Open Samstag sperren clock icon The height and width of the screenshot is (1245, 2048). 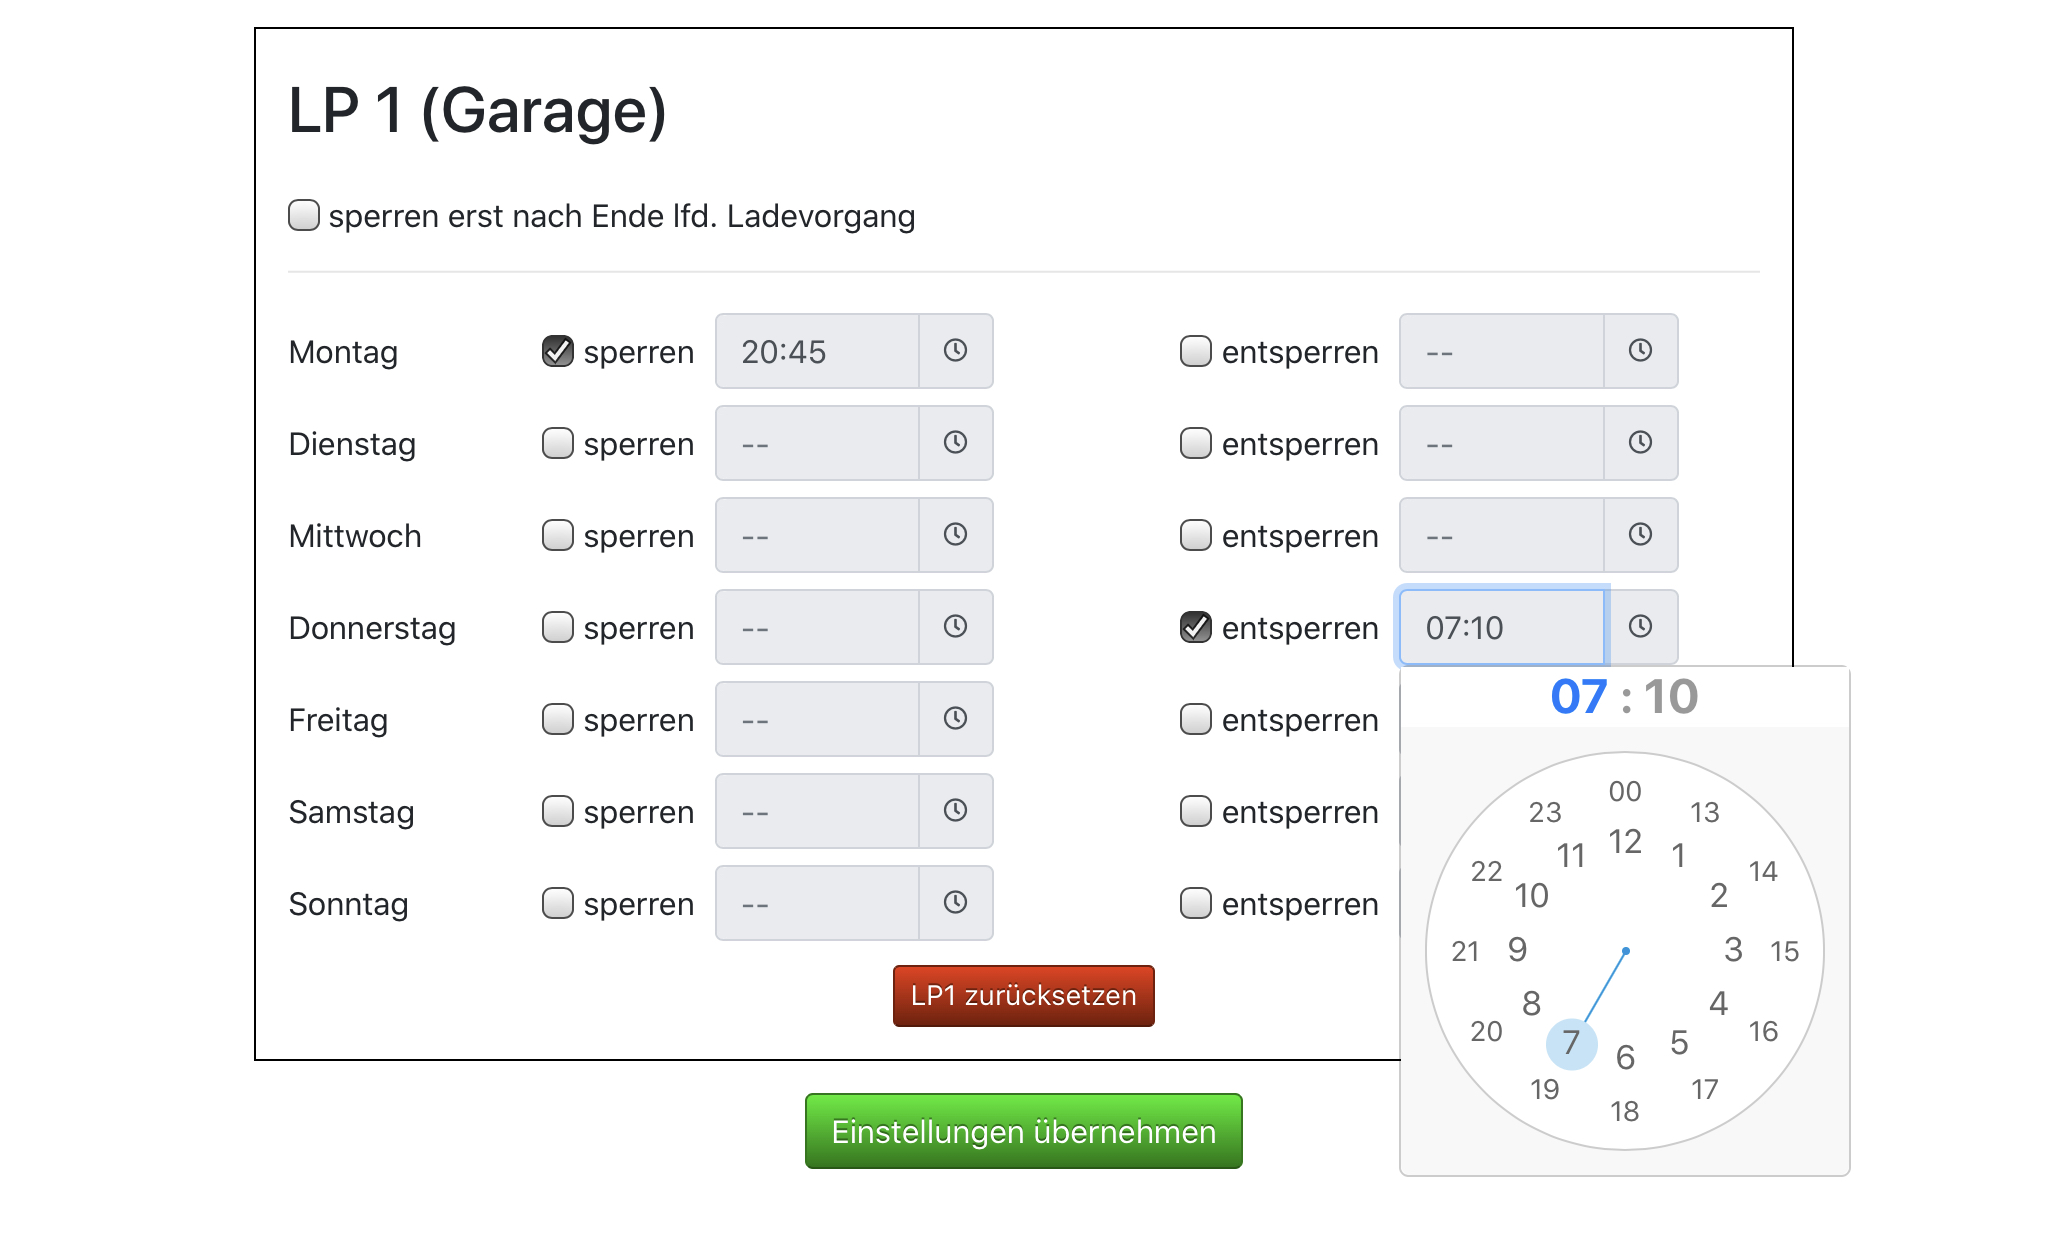click(955, 811)
